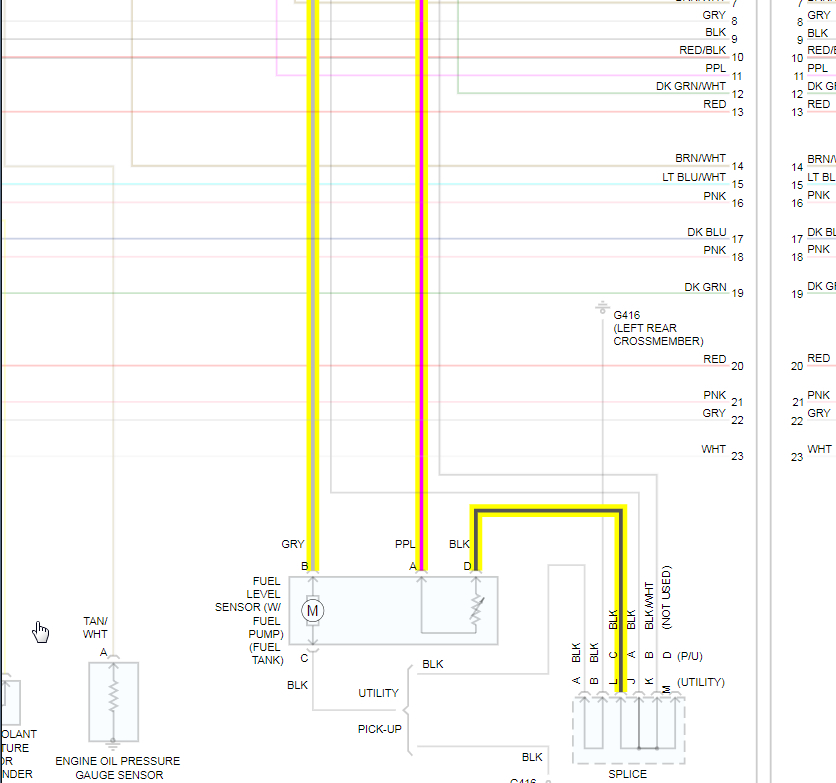Click the GRY label above terminal B
The height and width of the screenshot is (783, 836).
[293, 544]
